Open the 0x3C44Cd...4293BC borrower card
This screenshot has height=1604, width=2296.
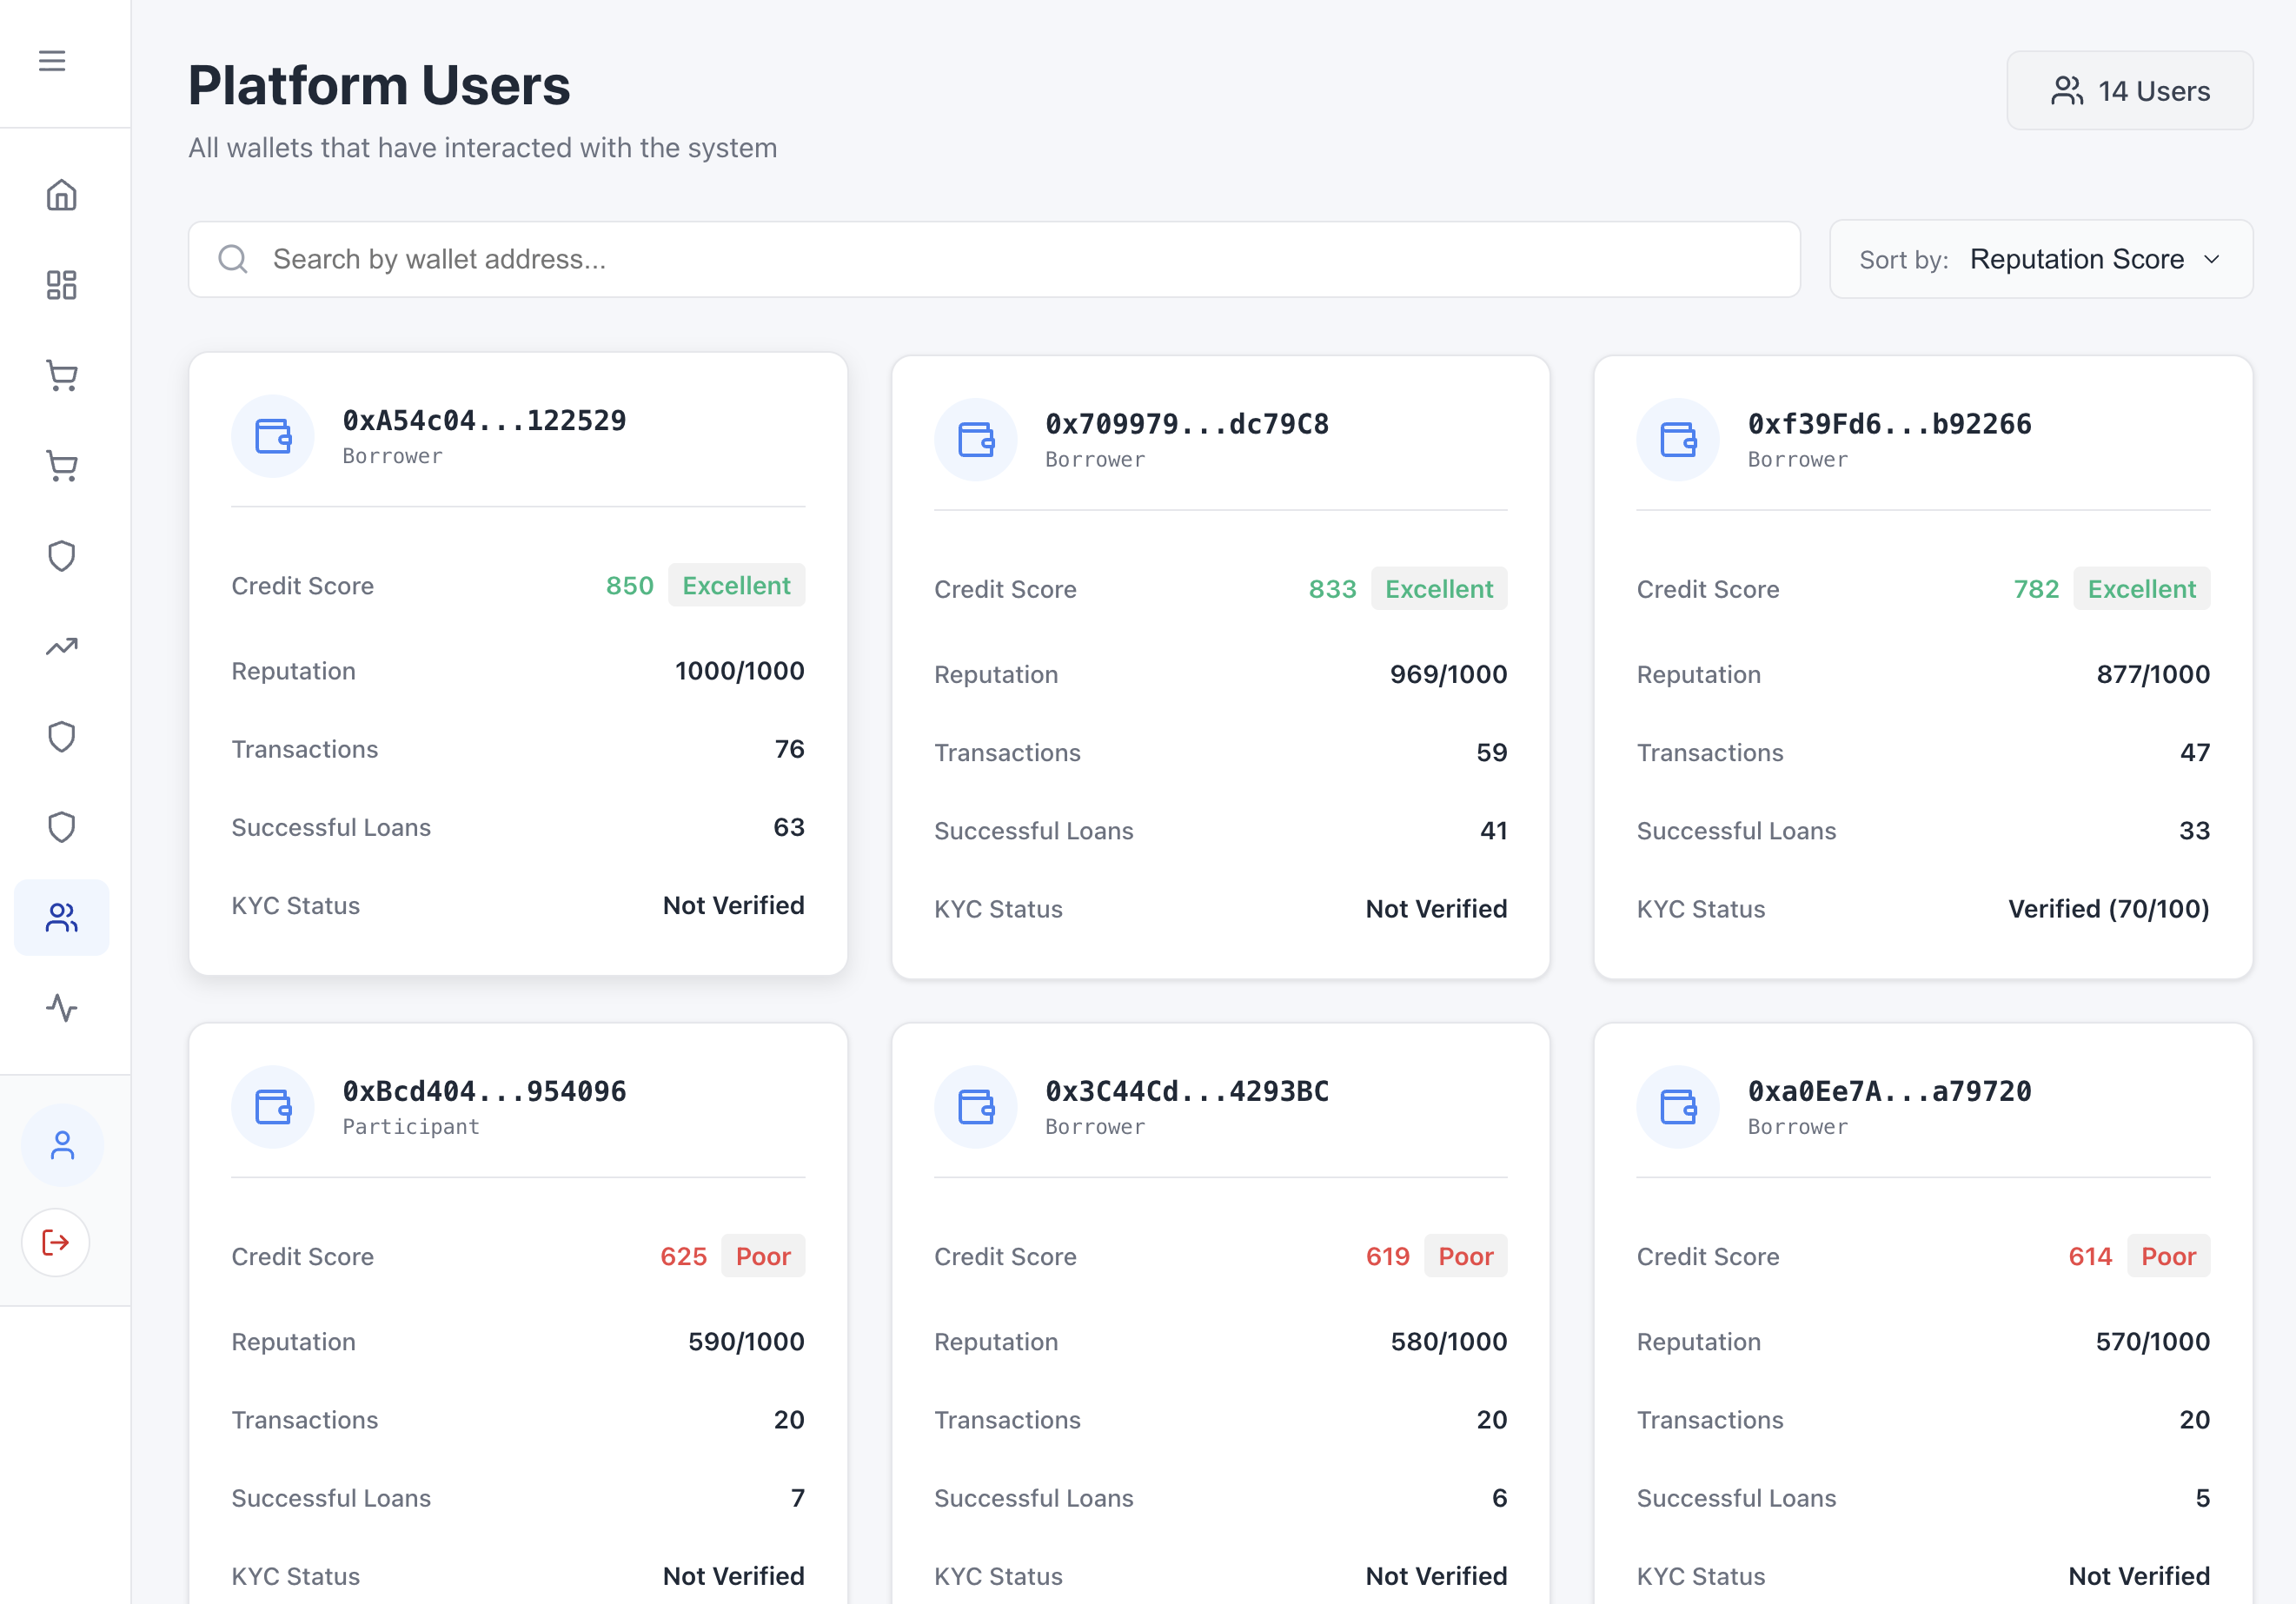(1220, 1310)
